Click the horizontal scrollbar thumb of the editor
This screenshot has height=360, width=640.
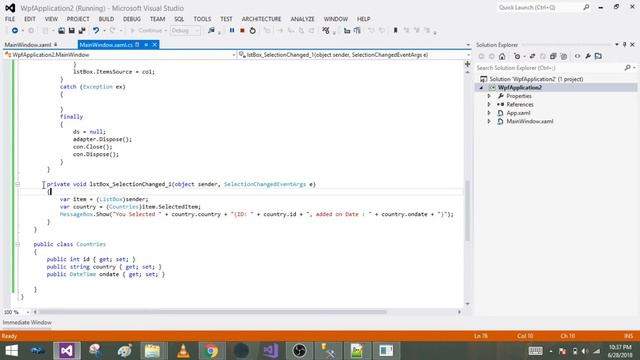pyautogui.click(x=212, y=312)
